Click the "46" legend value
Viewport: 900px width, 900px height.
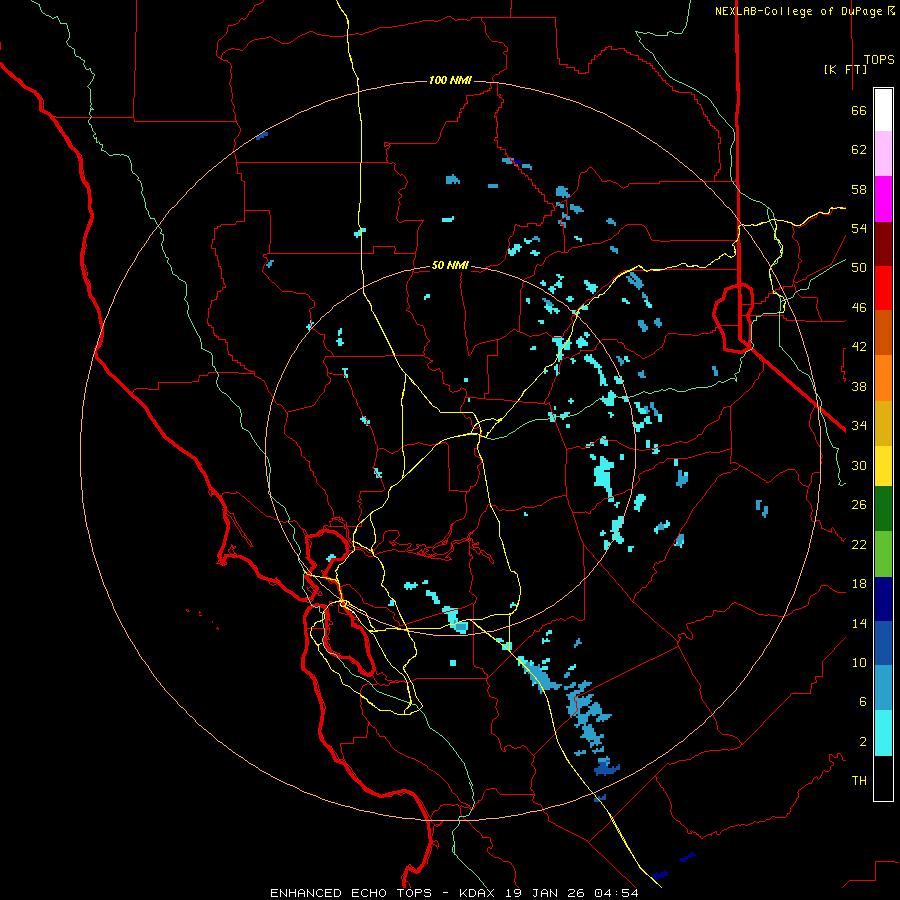(859, 307)
